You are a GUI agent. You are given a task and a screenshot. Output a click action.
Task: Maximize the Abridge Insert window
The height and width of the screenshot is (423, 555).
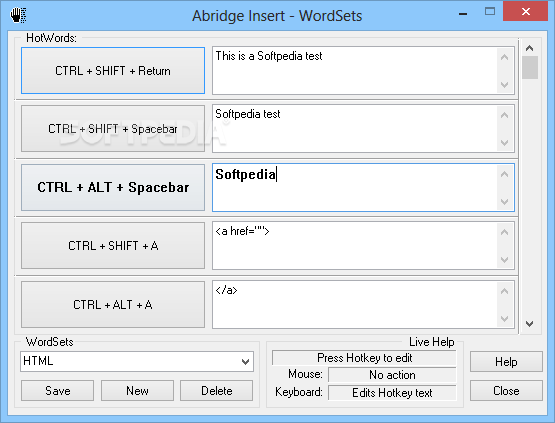tap(490, 12)
